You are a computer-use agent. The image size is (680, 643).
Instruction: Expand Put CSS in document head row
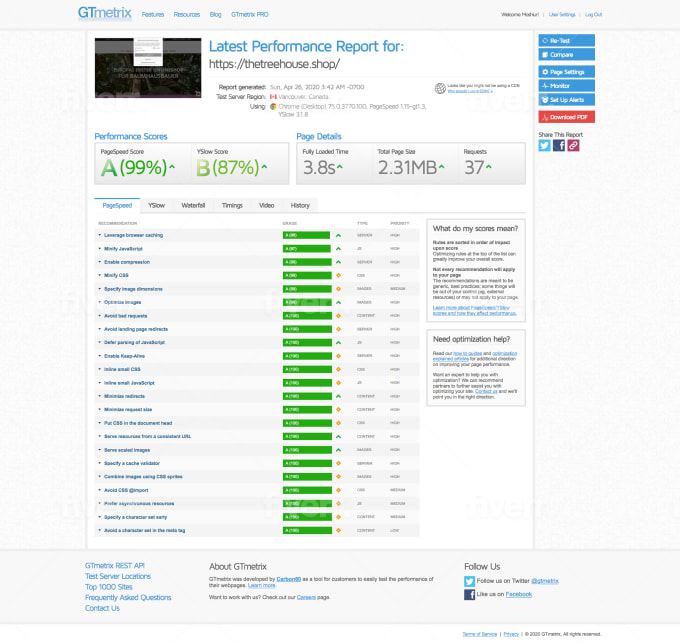coord(138,423)
